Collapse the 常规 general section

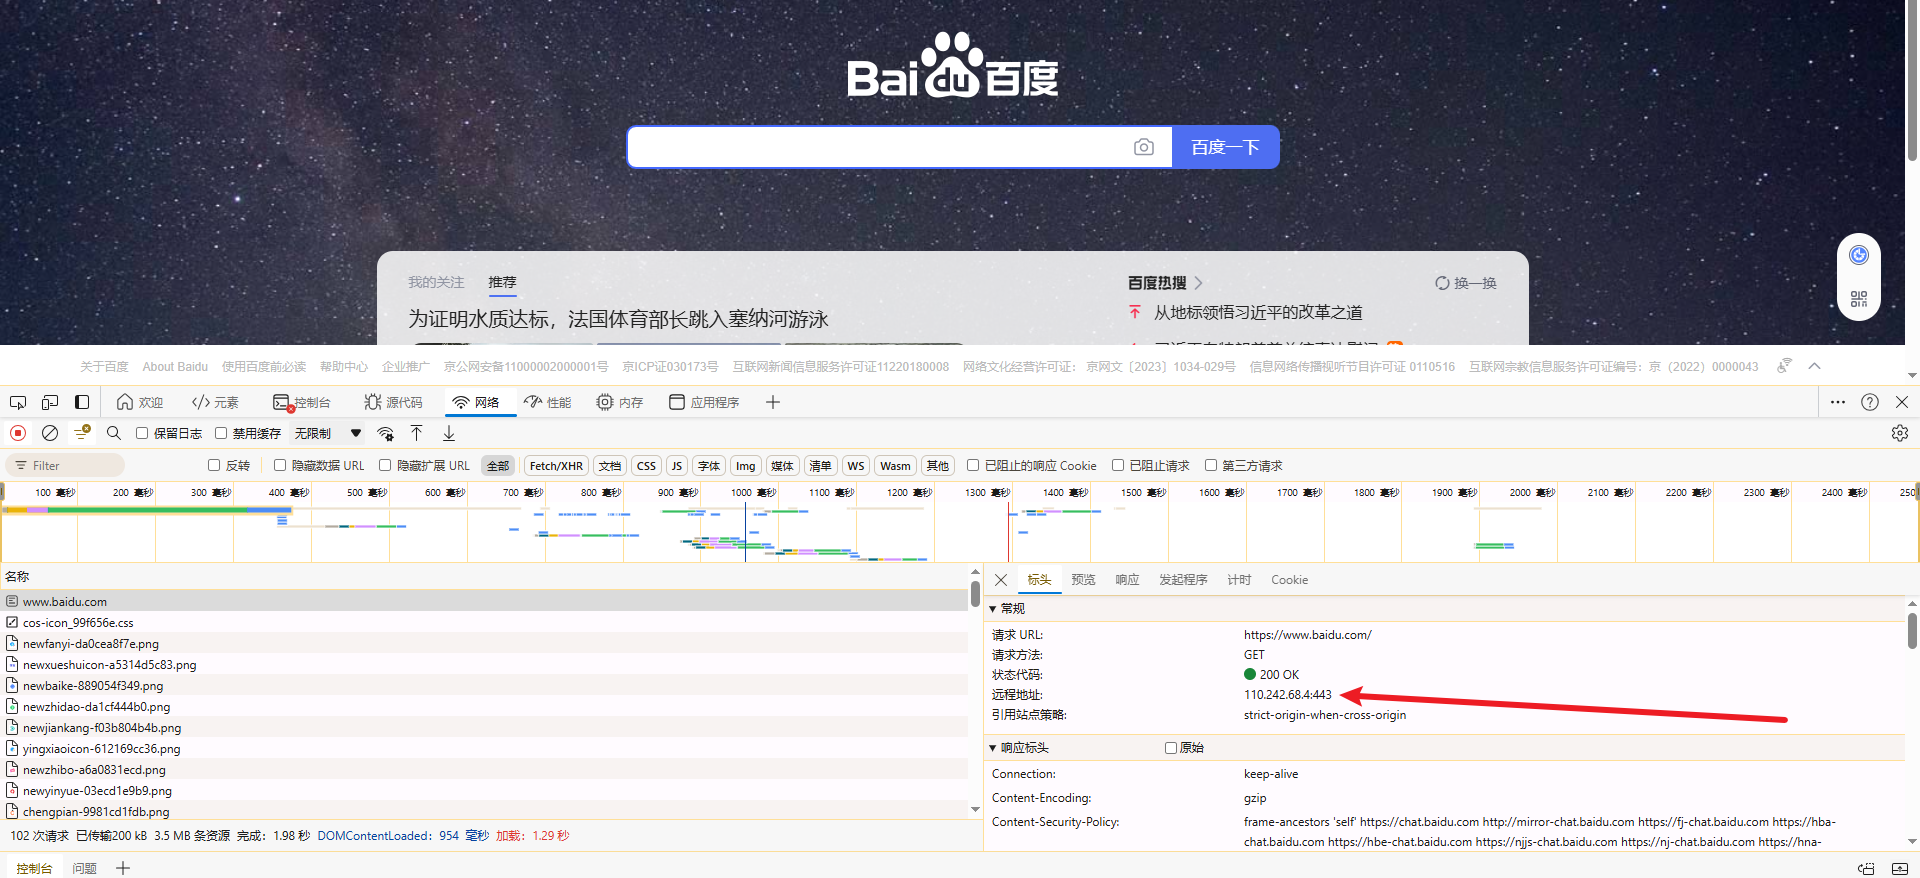pyautogui.click(x=993, y=608)
